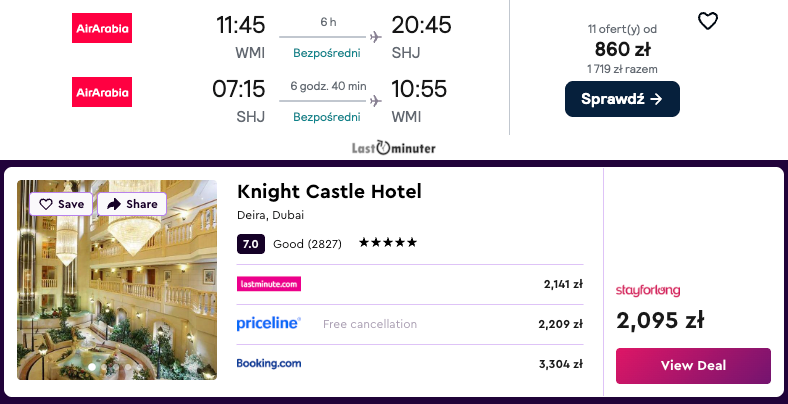Select the 2,141 zł lastminute.com price
This screenshot has height=404, width=788.
click(x=563, y=284)
